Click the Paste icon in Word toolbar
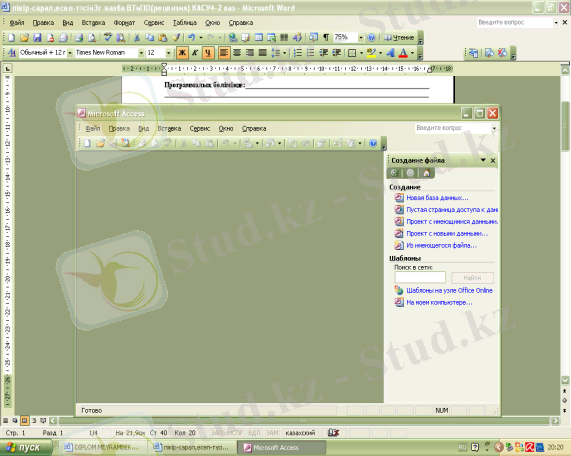Viewport: 571px width, 456px height. coord(163,38)
